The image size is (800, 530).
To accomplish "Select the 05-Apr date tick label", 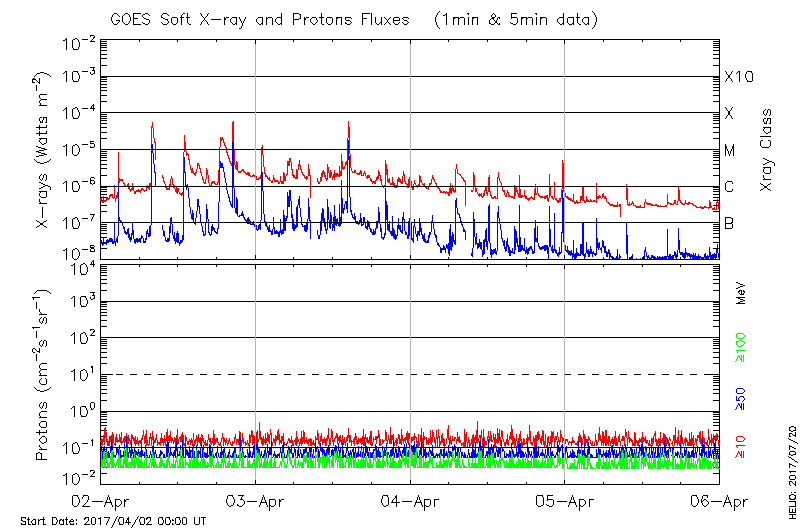I will click(x=565, y=501).
